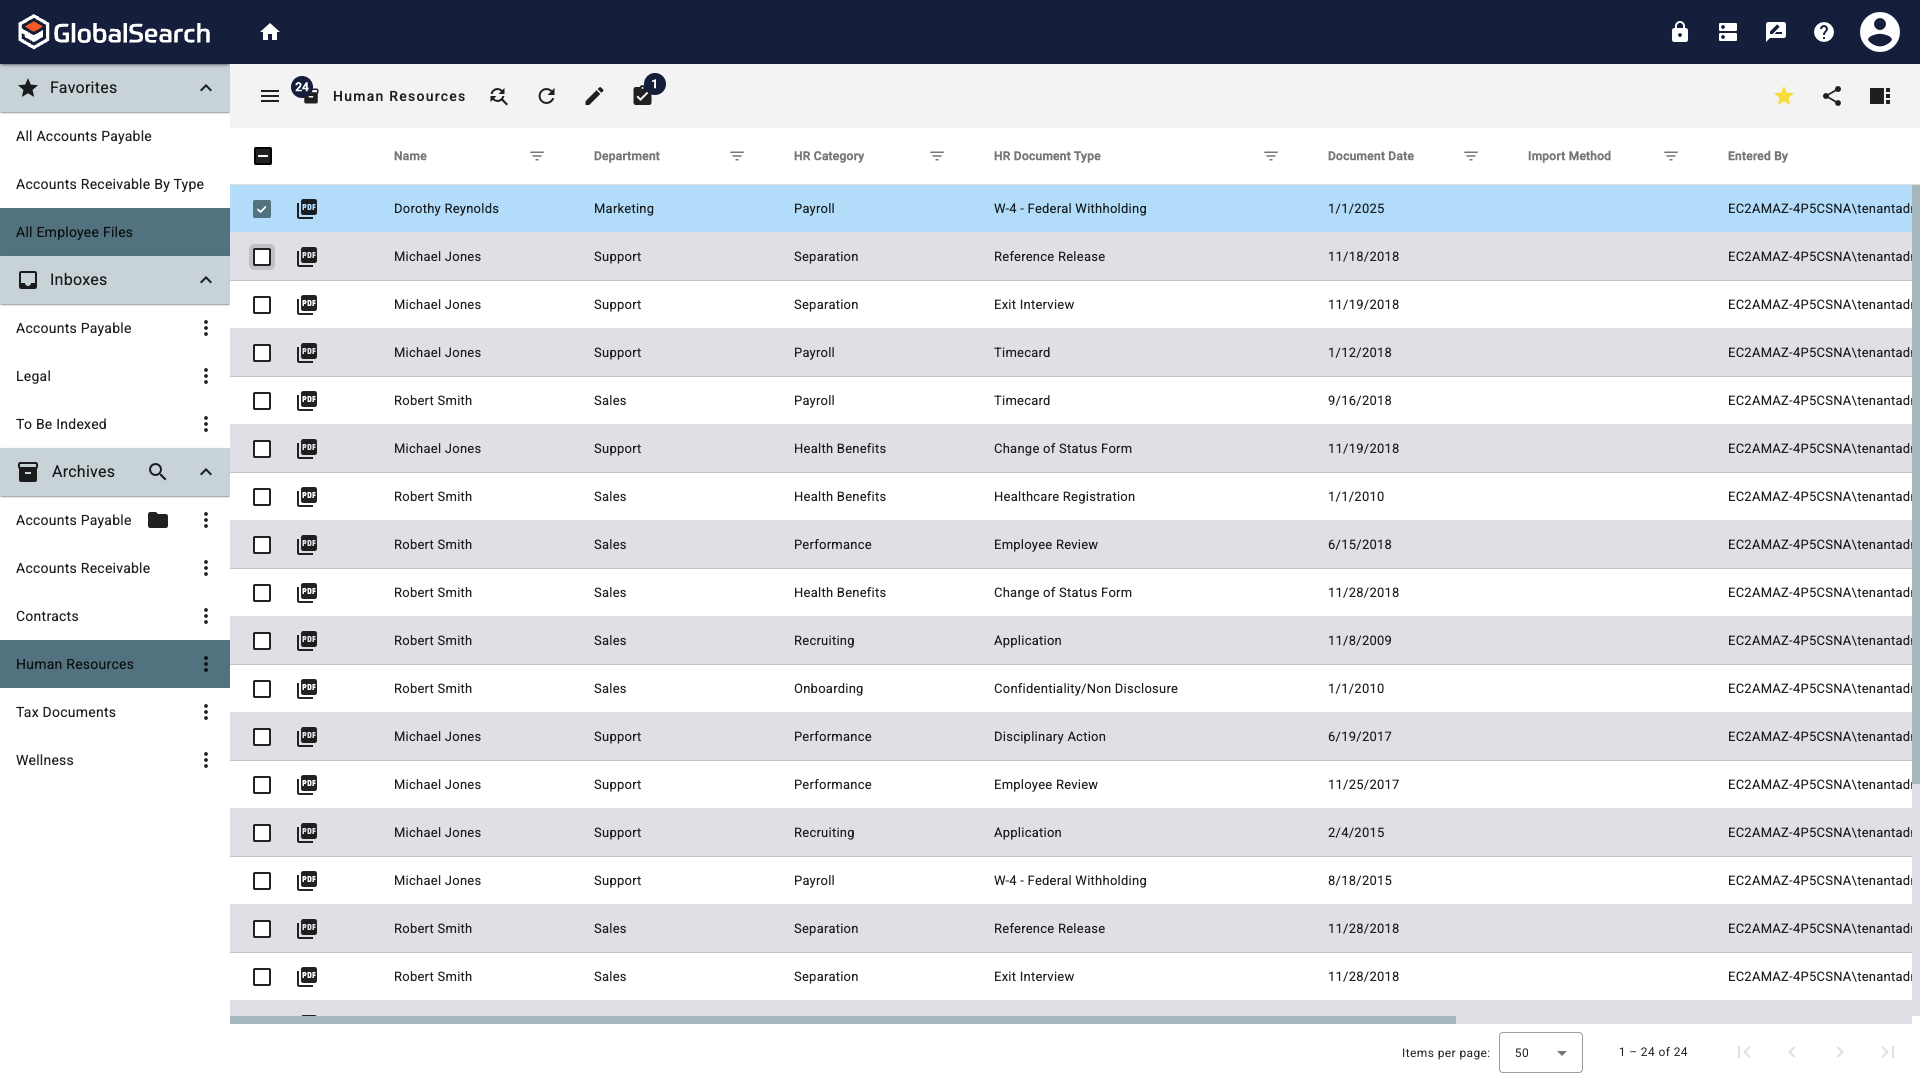The image size is (1920, 1080).
Task: Click the horizontal scrollbar below the table
Action: point(842,1020)
